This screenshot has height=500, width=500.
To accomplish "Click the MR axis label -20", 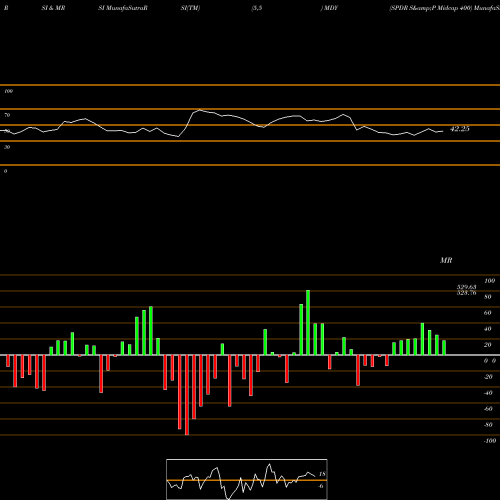I will click(x=488, y=377).
